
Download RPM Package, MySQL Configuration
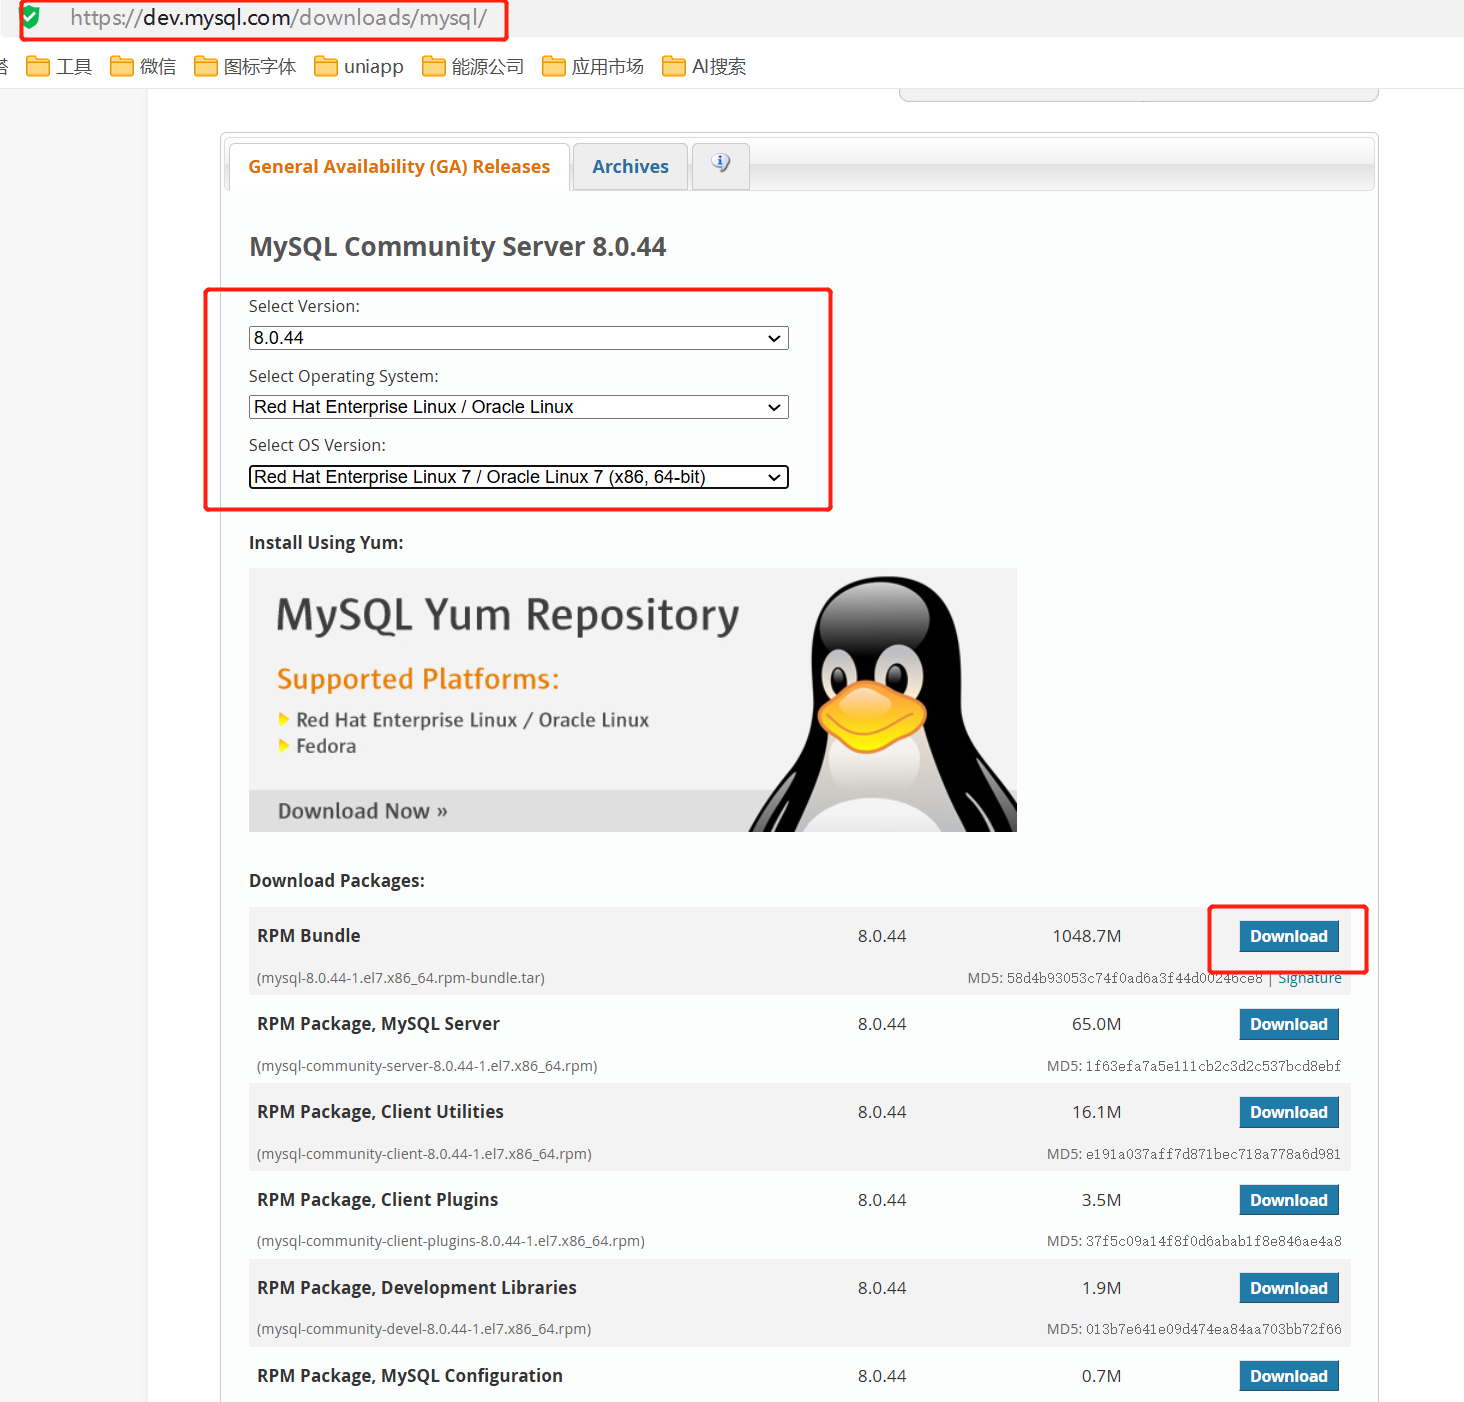1289,1376
